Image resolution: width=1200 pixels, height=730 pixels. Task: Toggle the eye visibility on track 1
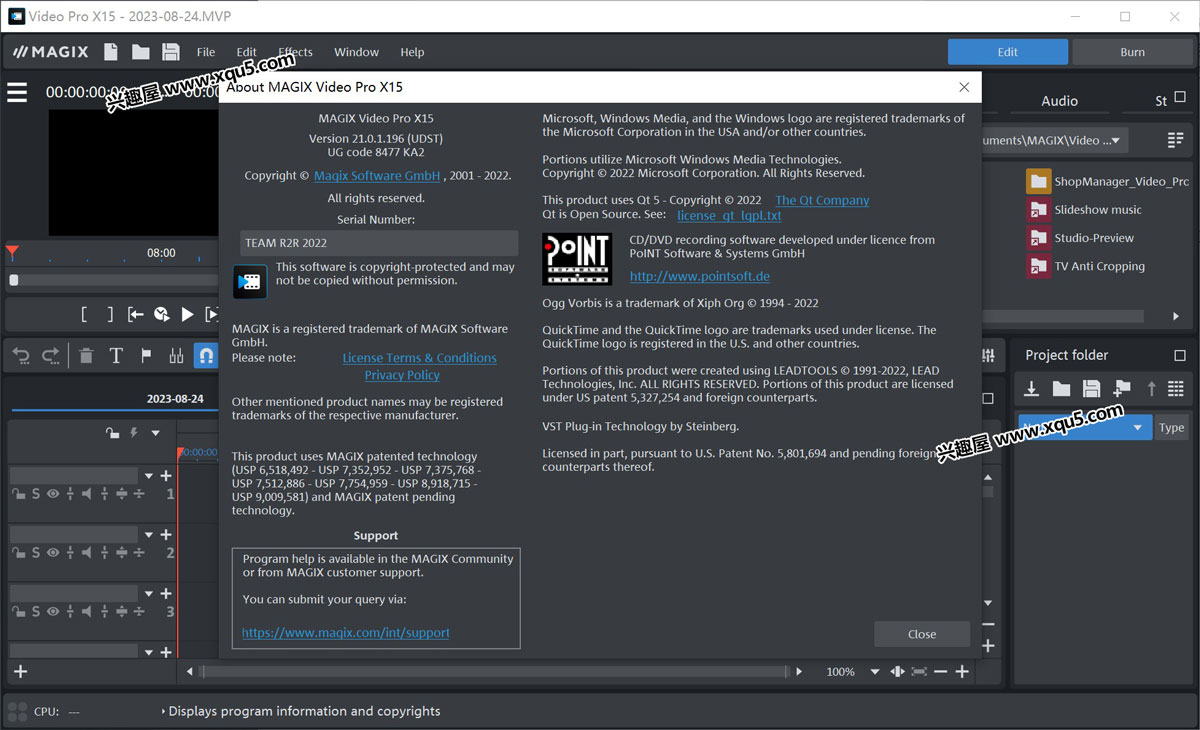pos(53,494)
